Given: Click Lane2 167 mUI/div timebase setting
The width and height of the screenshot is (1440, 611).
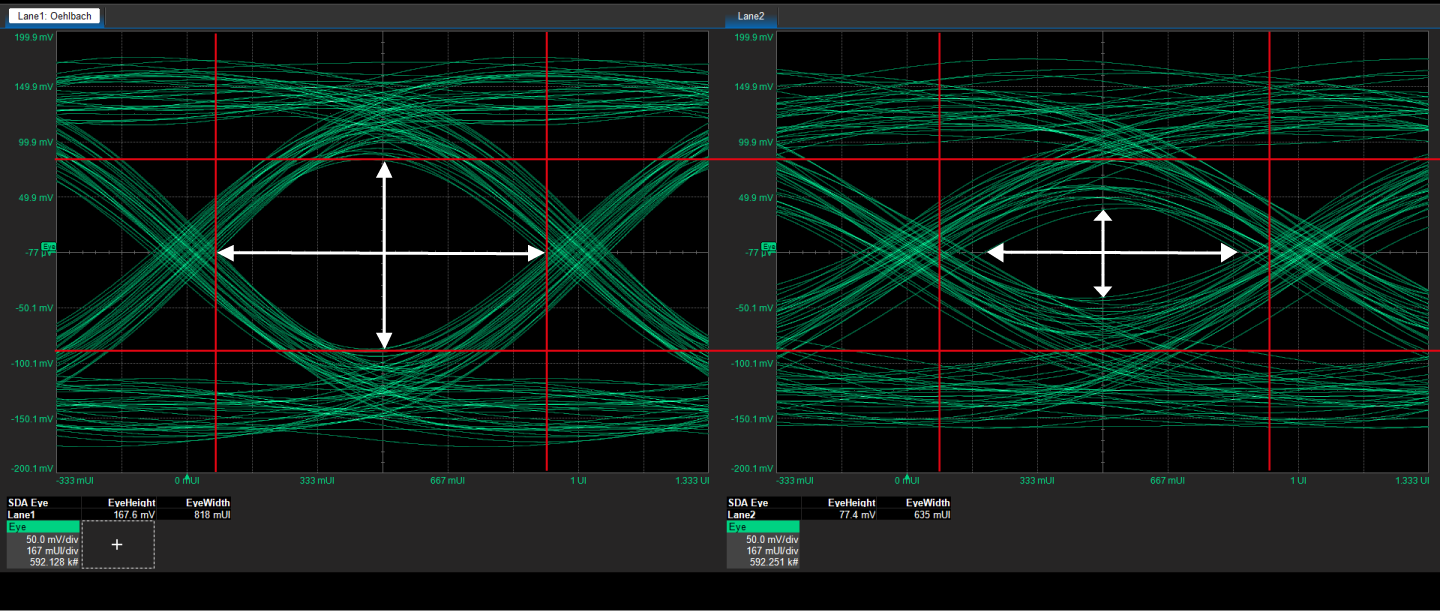Looking at the screenshot, I should (x=772, y=550).
